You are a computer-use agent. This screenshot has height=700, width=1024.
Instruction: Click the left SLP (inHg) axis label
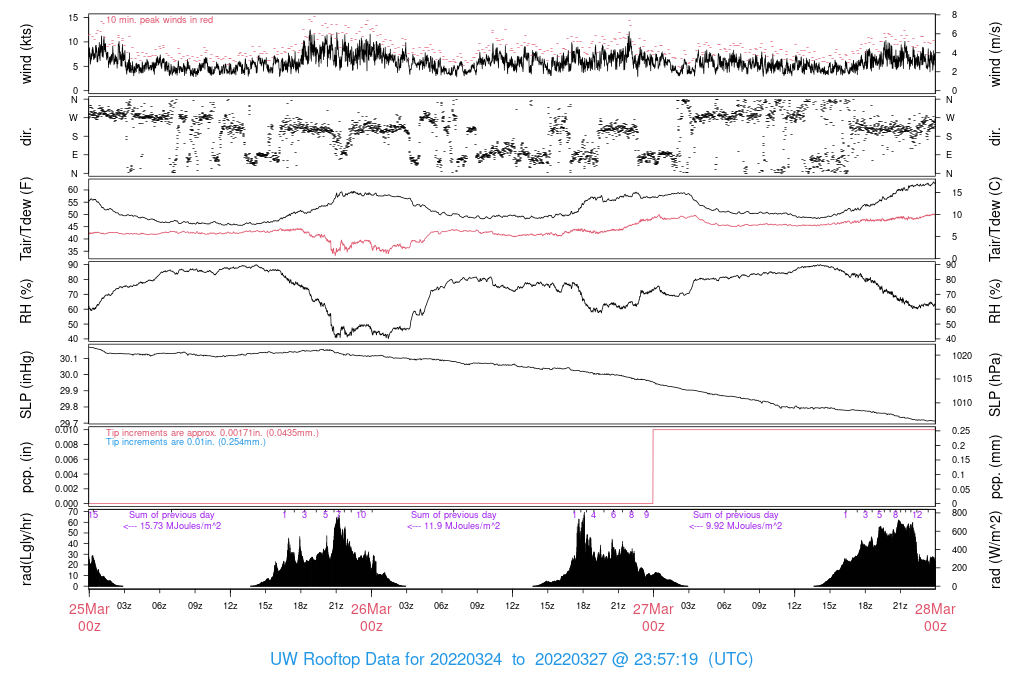(26, 385)
